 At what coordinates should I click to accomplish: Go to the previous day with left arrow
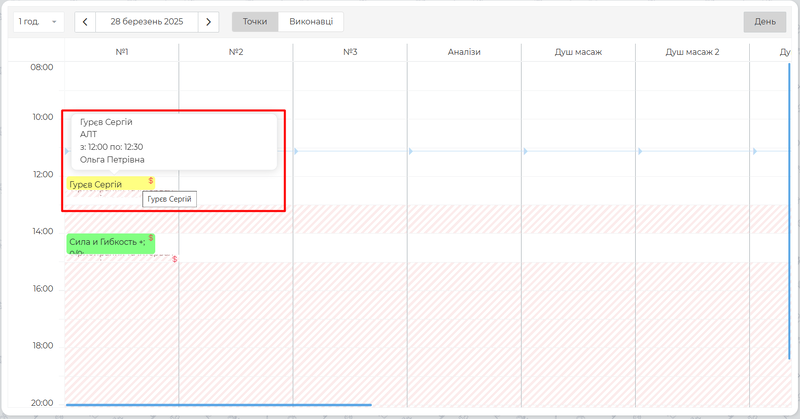click(x=86, y=21)
